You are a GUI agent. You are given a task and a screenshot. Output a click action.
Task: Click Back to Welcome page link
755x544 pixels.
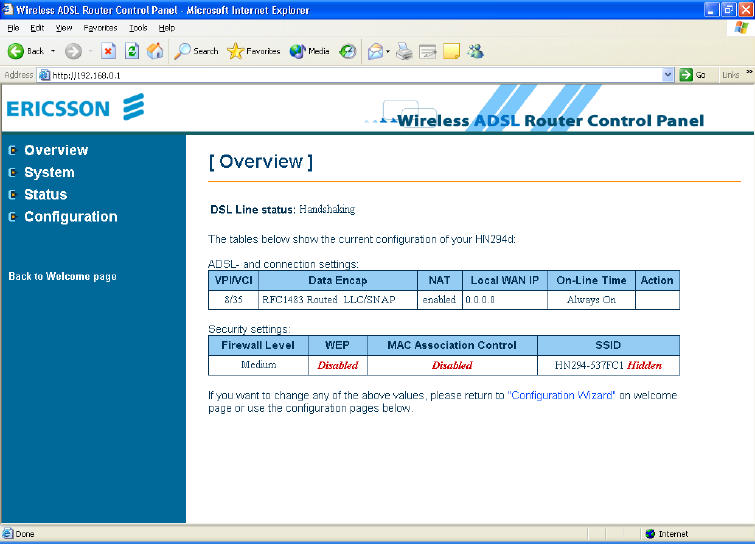pyautogui.click(x=63, y=276)
